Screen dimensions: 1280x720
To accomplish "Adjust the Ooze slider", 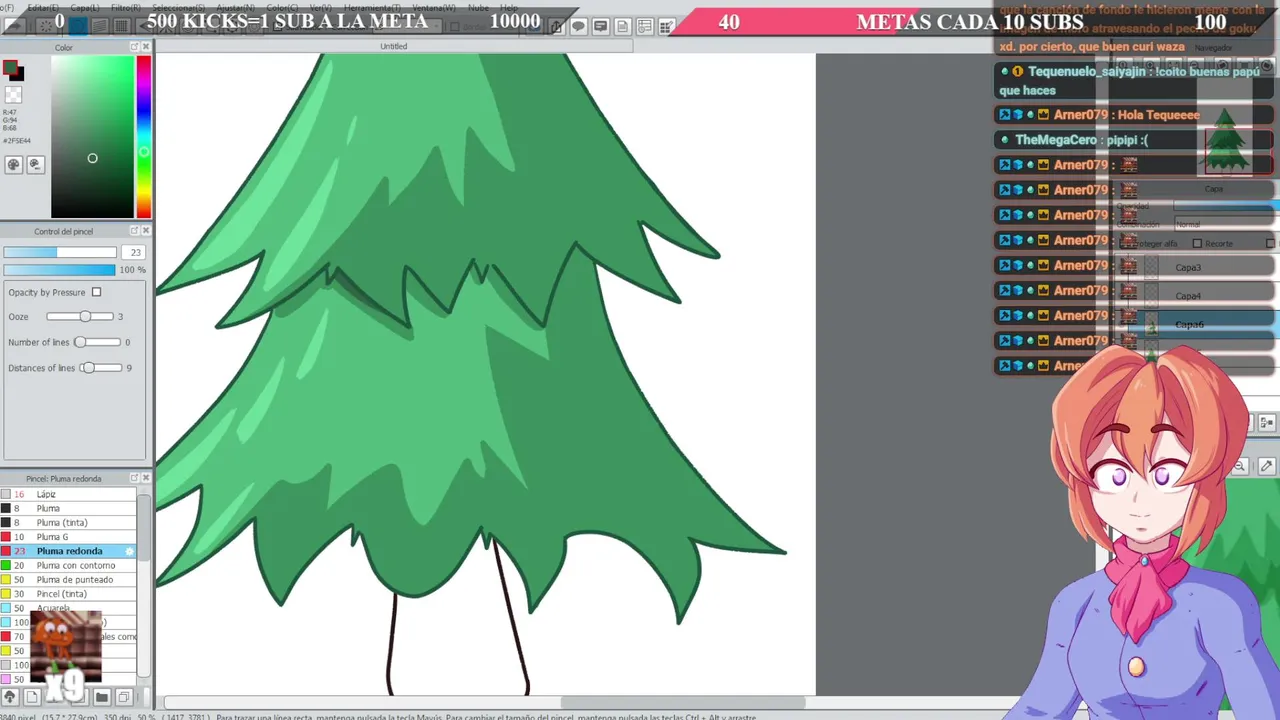I will 80,316.
